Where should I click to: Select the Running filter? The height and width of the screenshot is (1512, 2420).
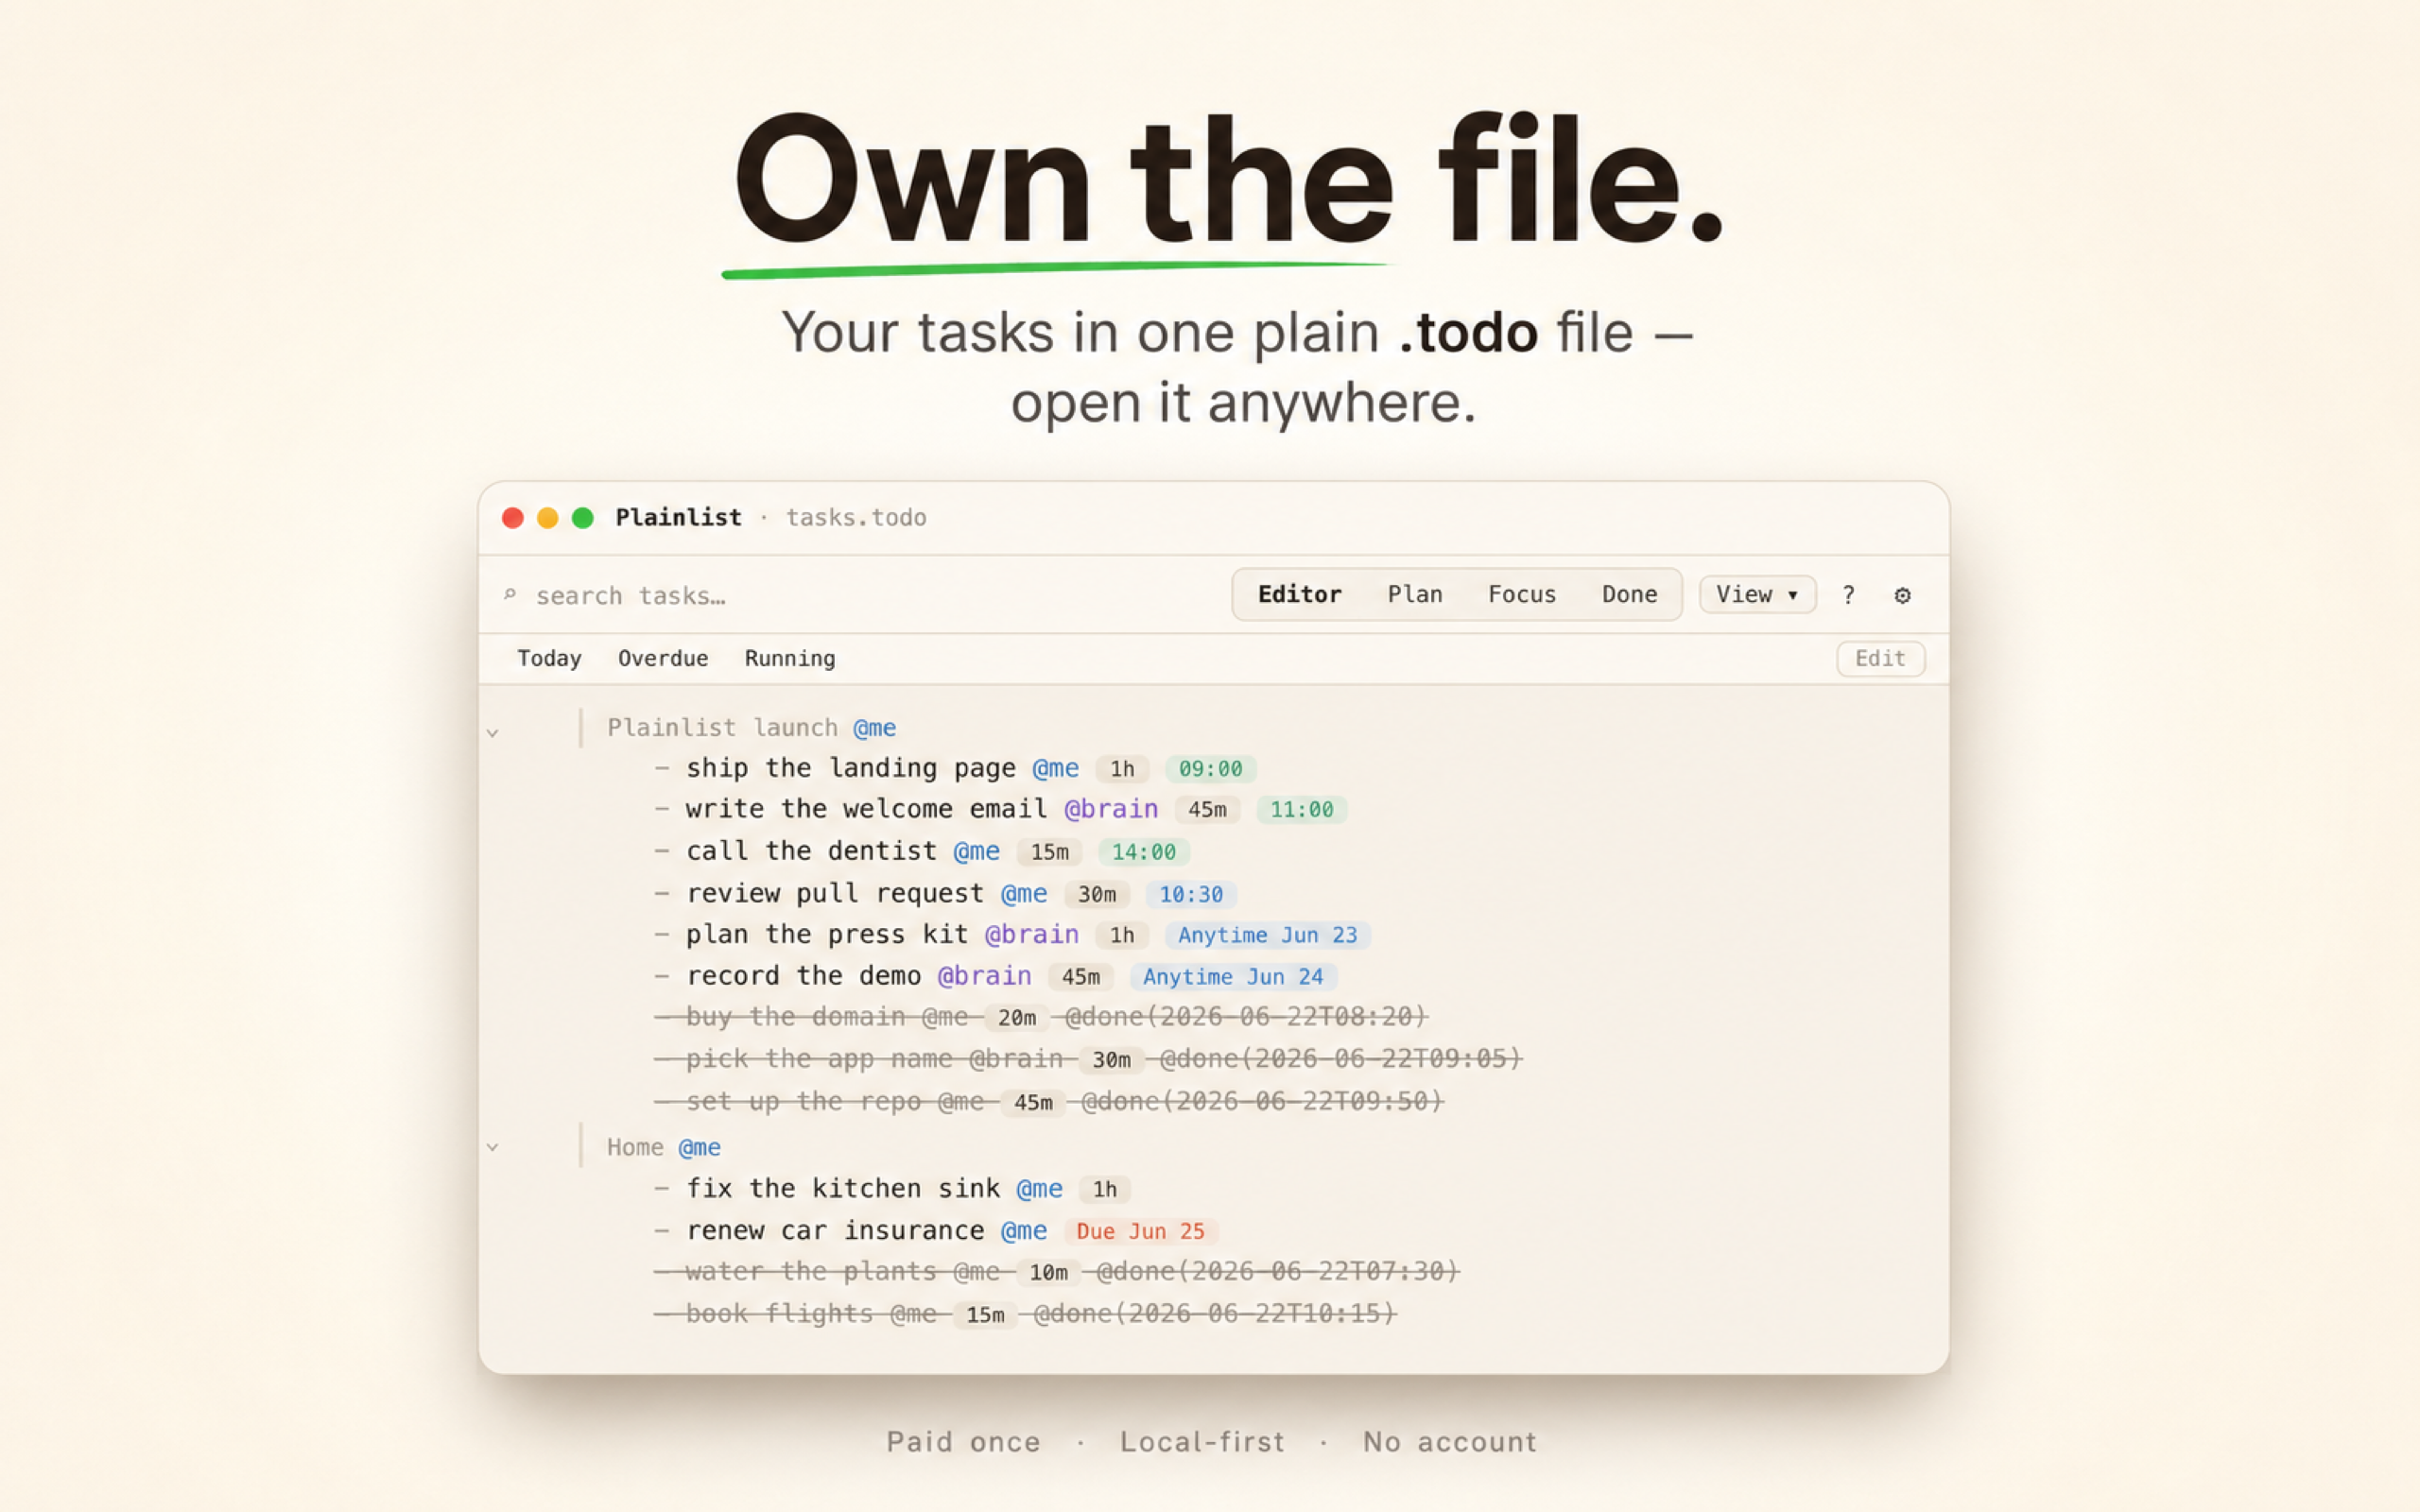(x=790, y=658)
